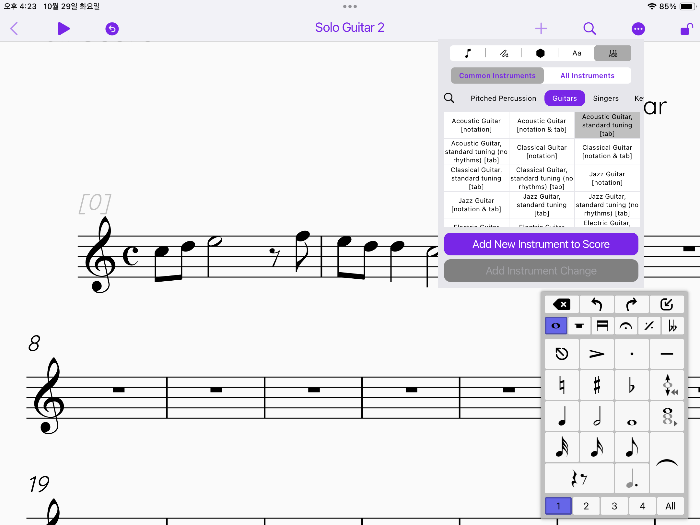
Task: Choose Guitars category pill
Action: [564, 98]
